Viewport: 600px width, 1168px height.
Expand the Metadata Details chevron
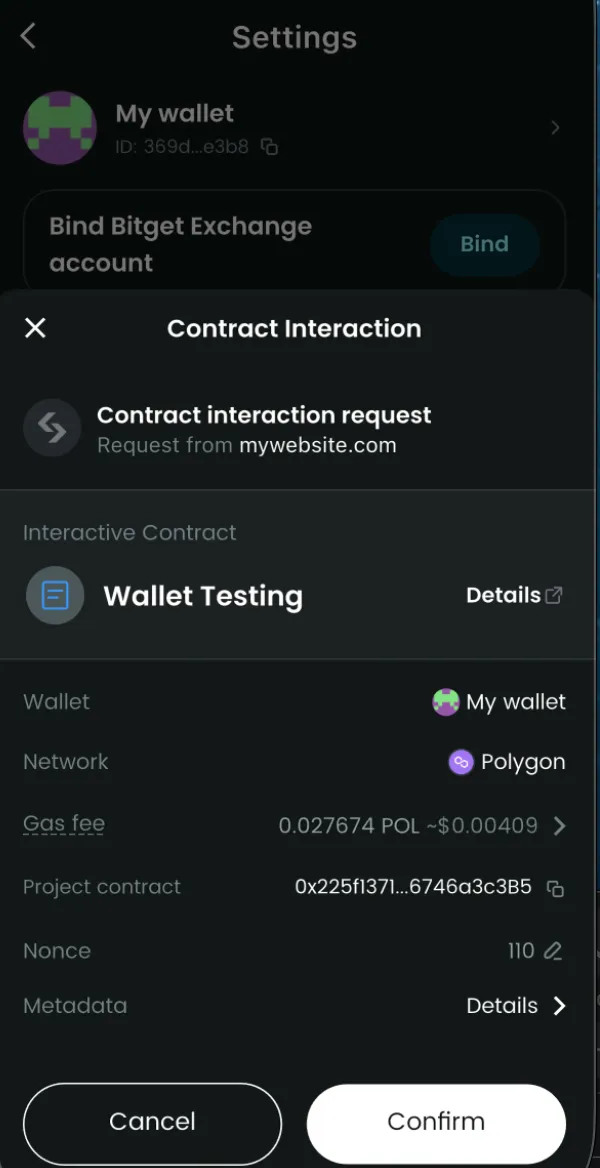tap(559, 1006)
